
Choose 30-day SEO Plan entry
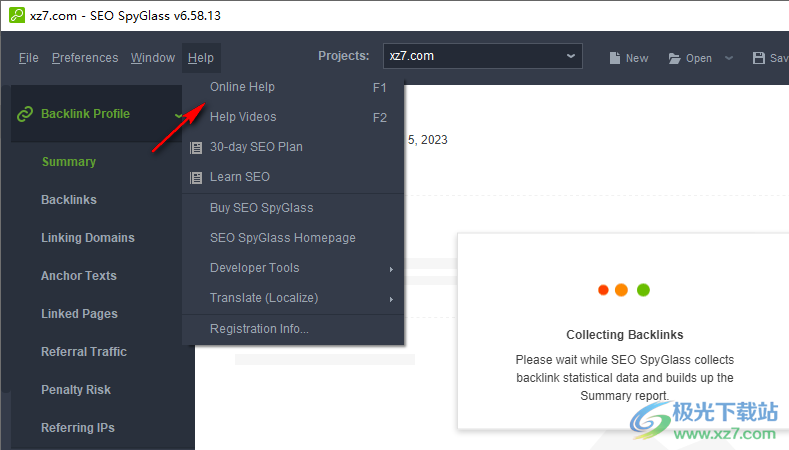tap(293, 147)
